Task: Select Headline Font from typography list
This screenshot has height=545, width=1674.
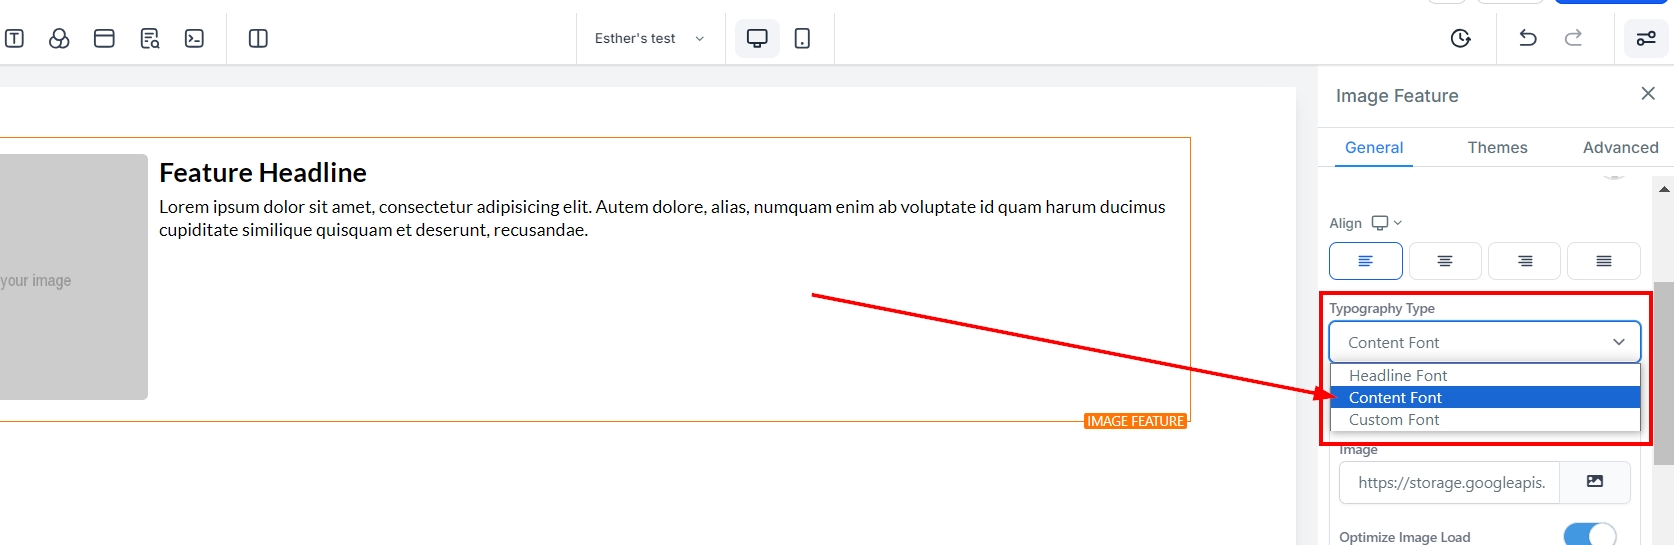Action: coord(1397,375)
